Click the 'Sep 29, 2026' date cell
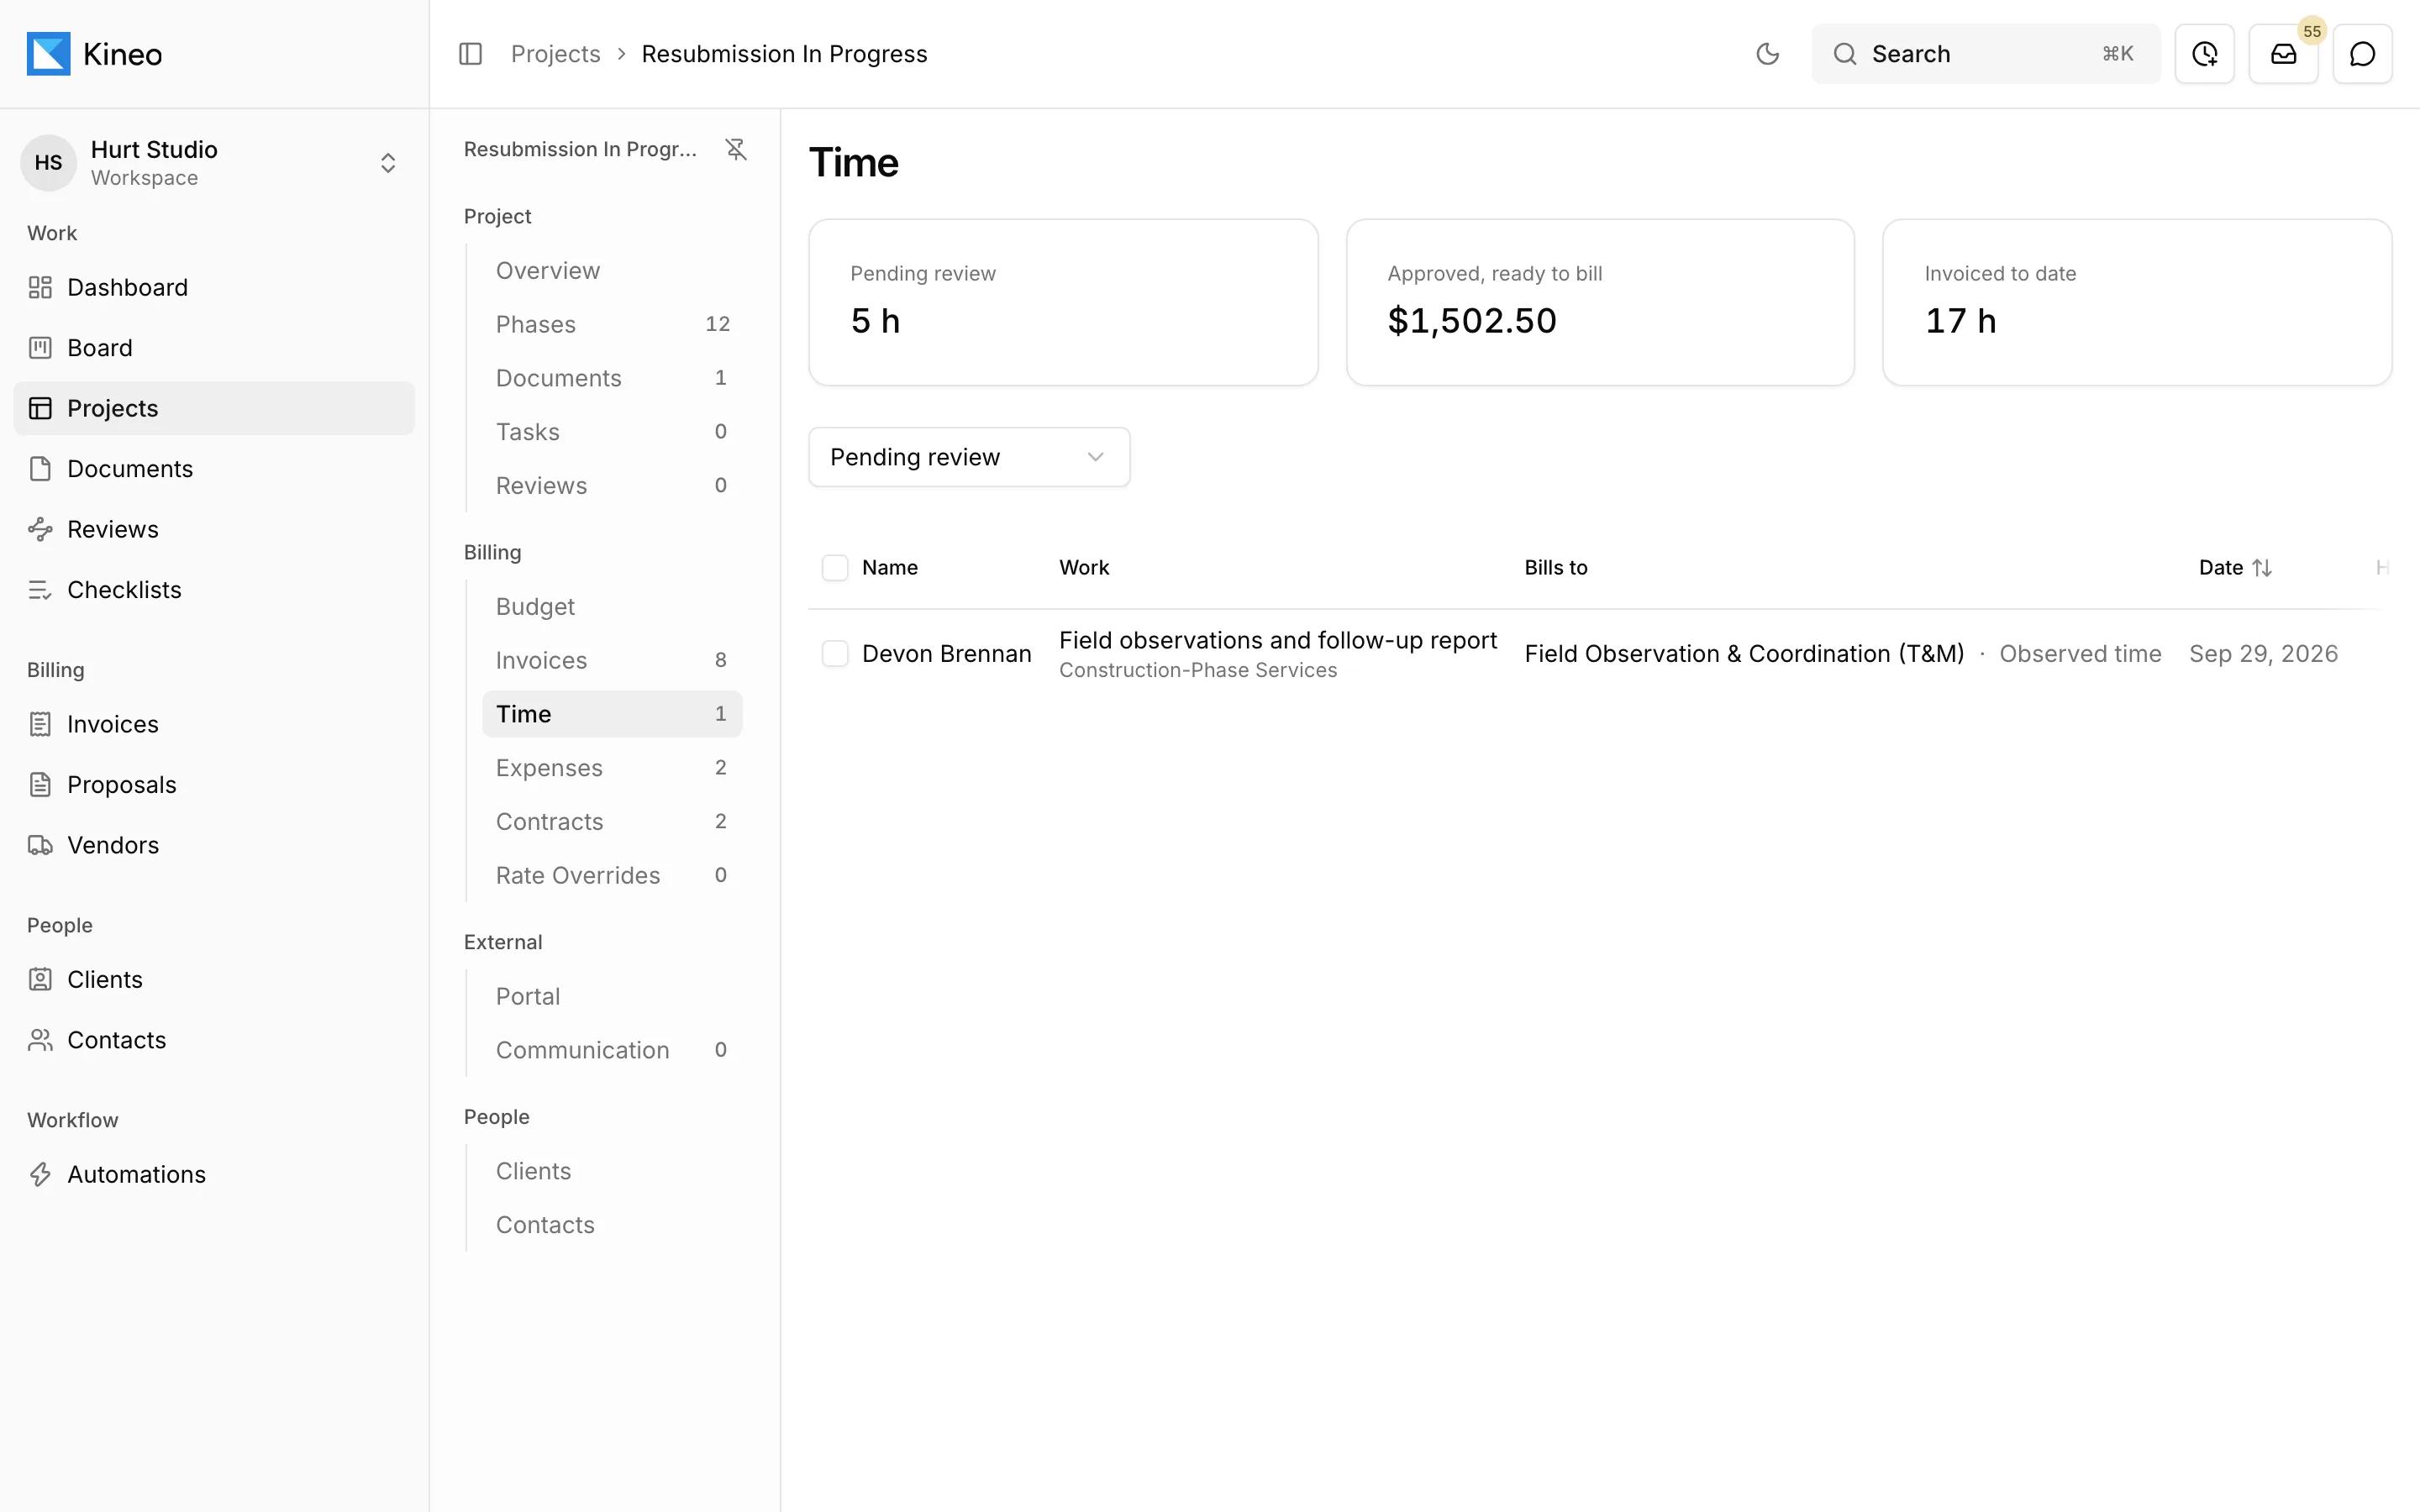 [x=2263, y=654]
